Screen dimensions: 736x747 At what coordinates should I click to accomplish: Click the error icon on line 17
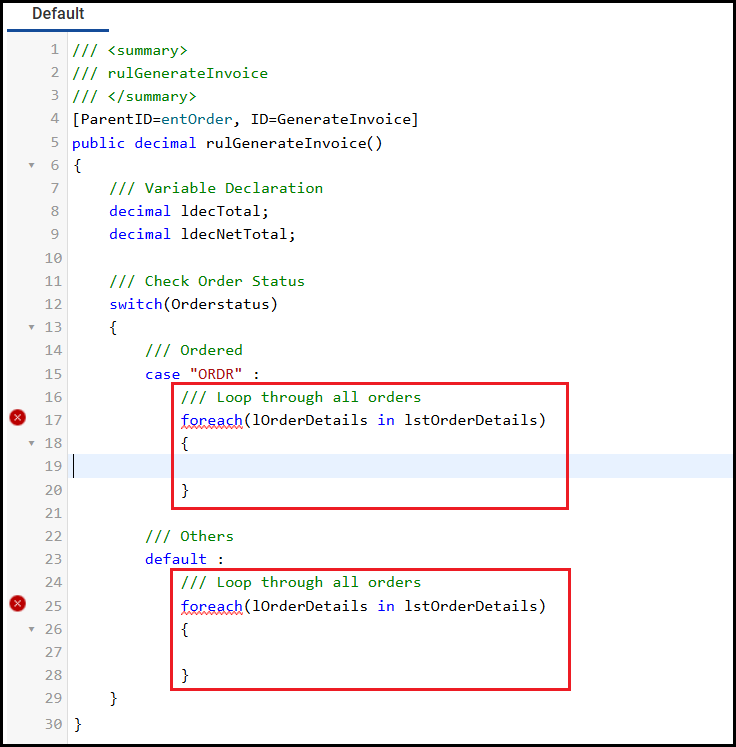point(18,418)
